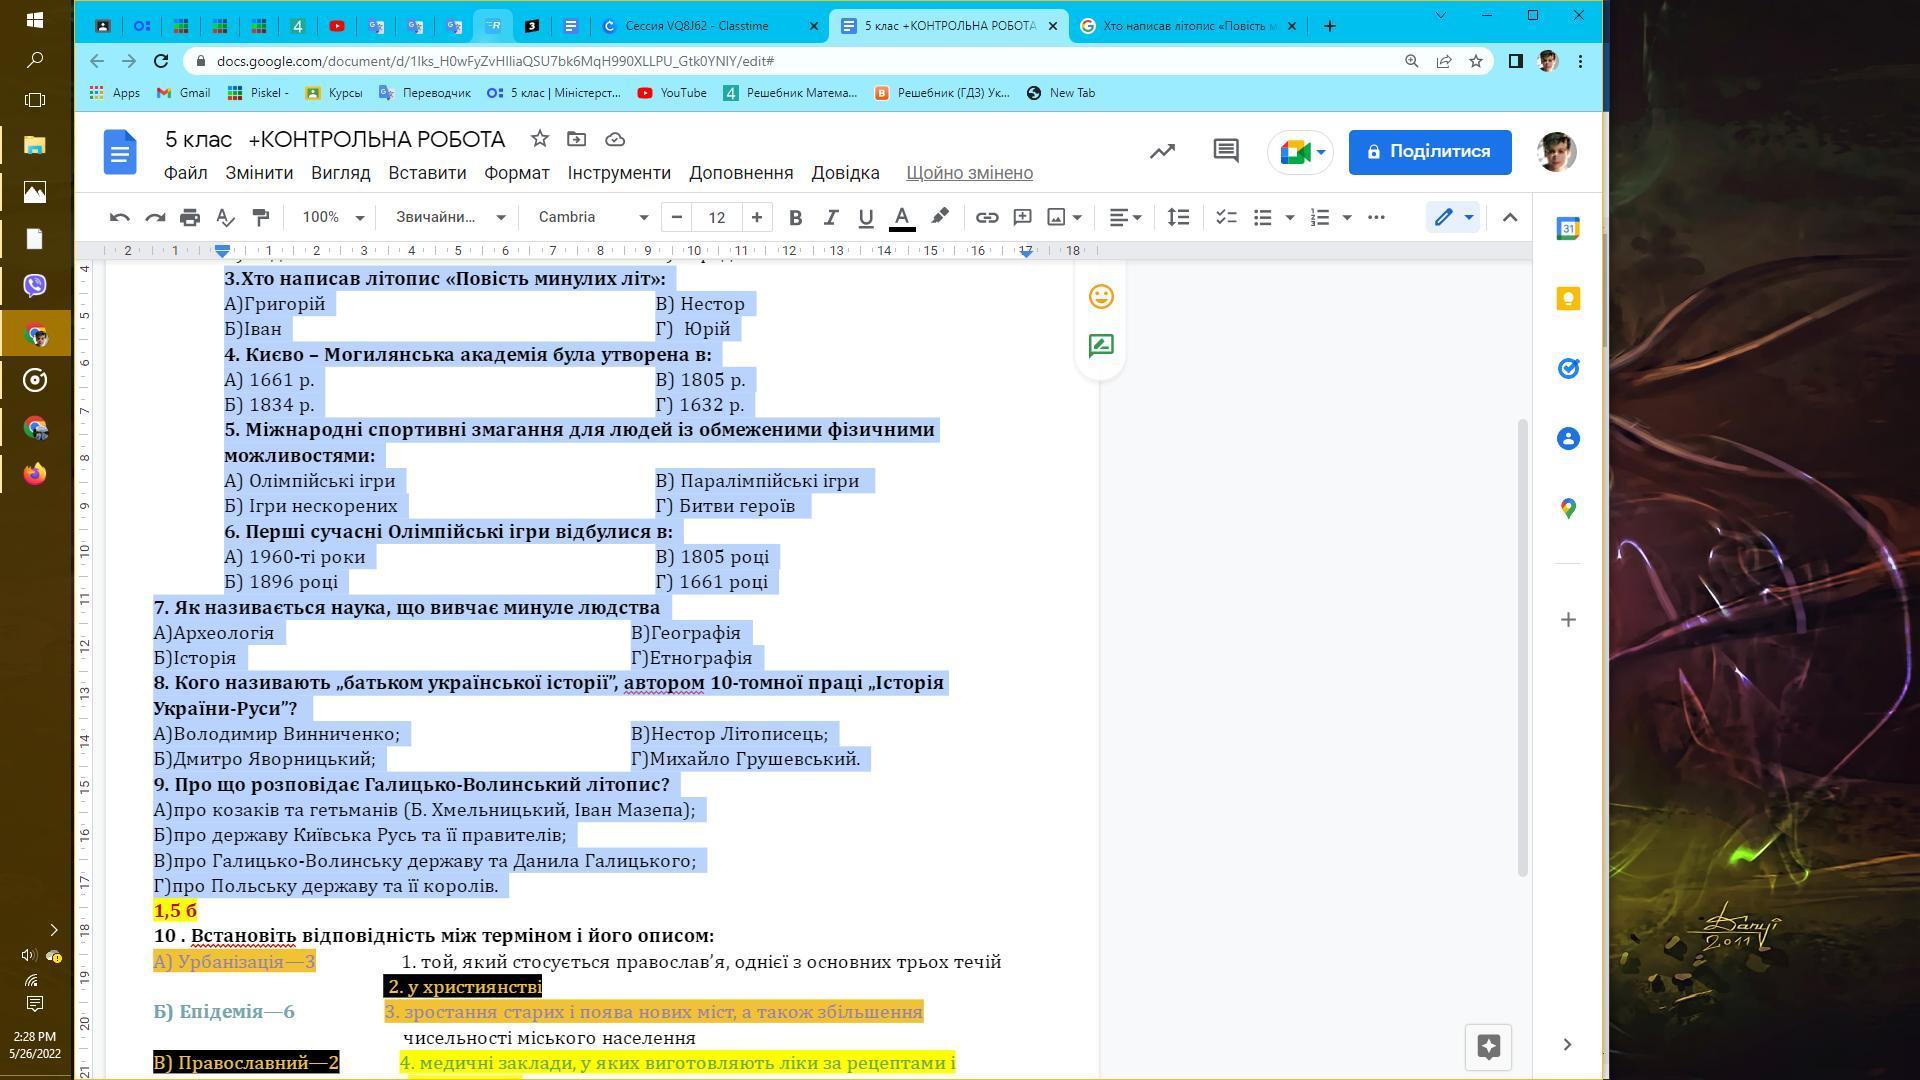The height and width of the screenshot is (1080, 1920).
Task: Open the zoom level 100% dropdown
Action: tap(333, 217)
